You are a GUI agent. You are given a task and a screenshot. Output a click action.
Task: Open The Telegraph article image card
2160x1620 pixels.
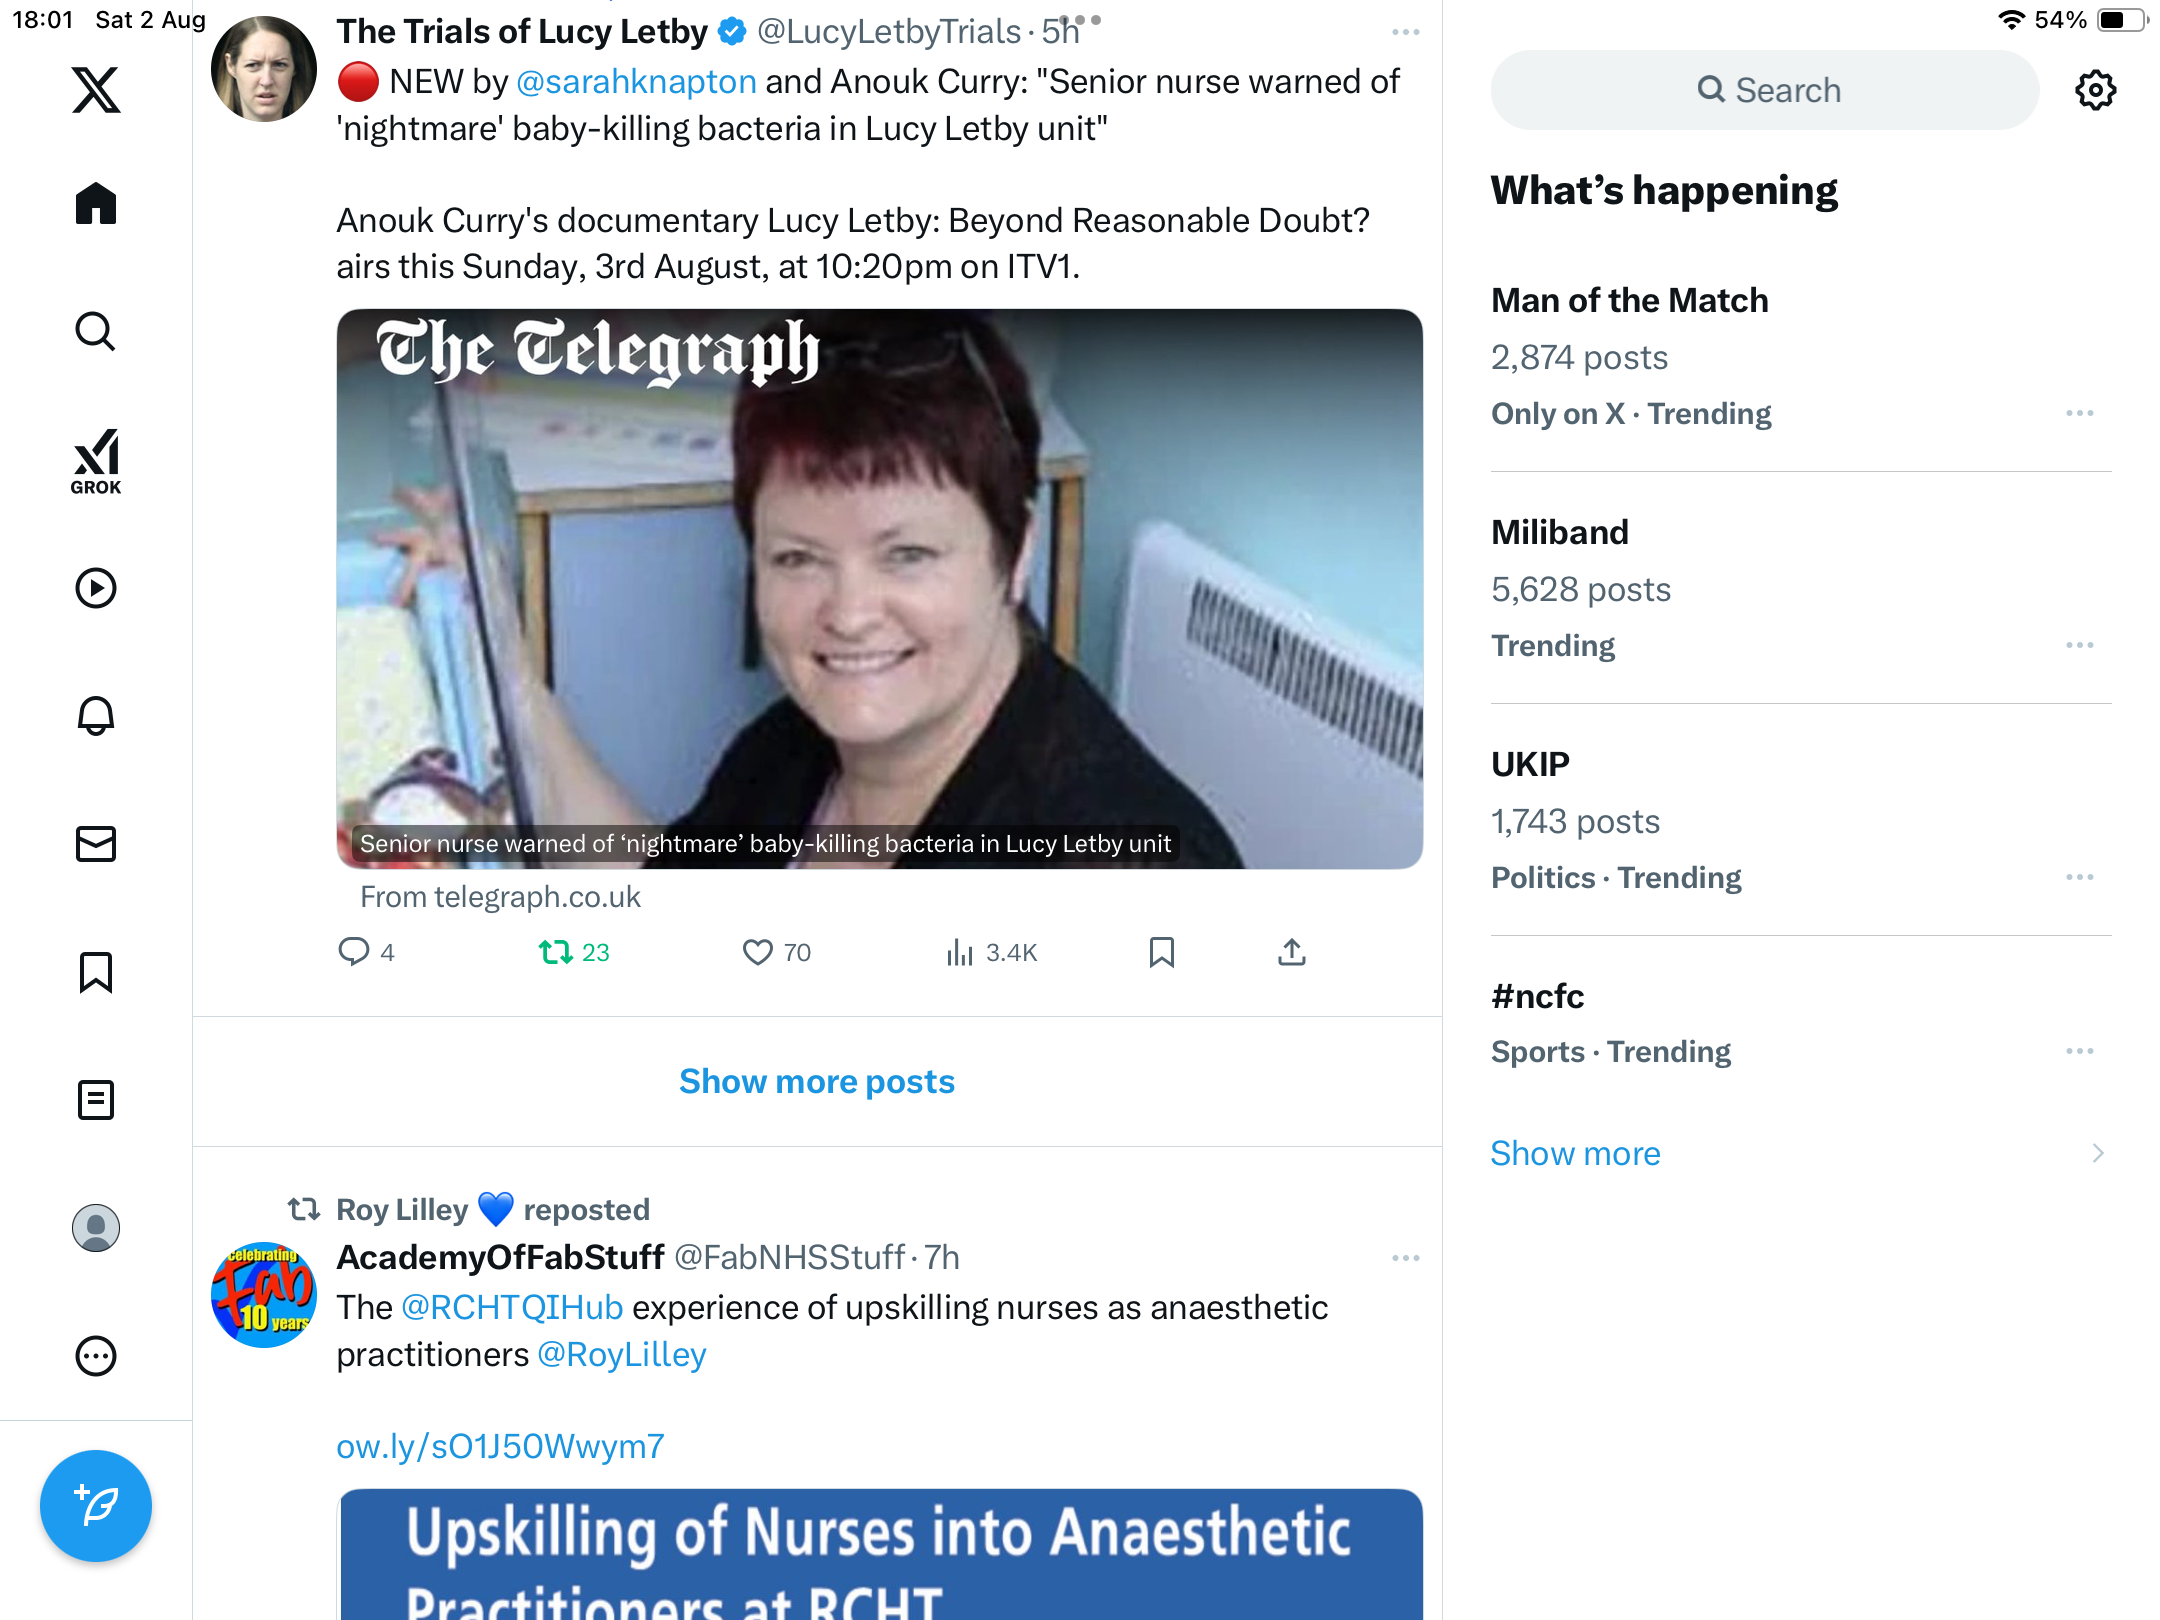click(x=879, y=589)
